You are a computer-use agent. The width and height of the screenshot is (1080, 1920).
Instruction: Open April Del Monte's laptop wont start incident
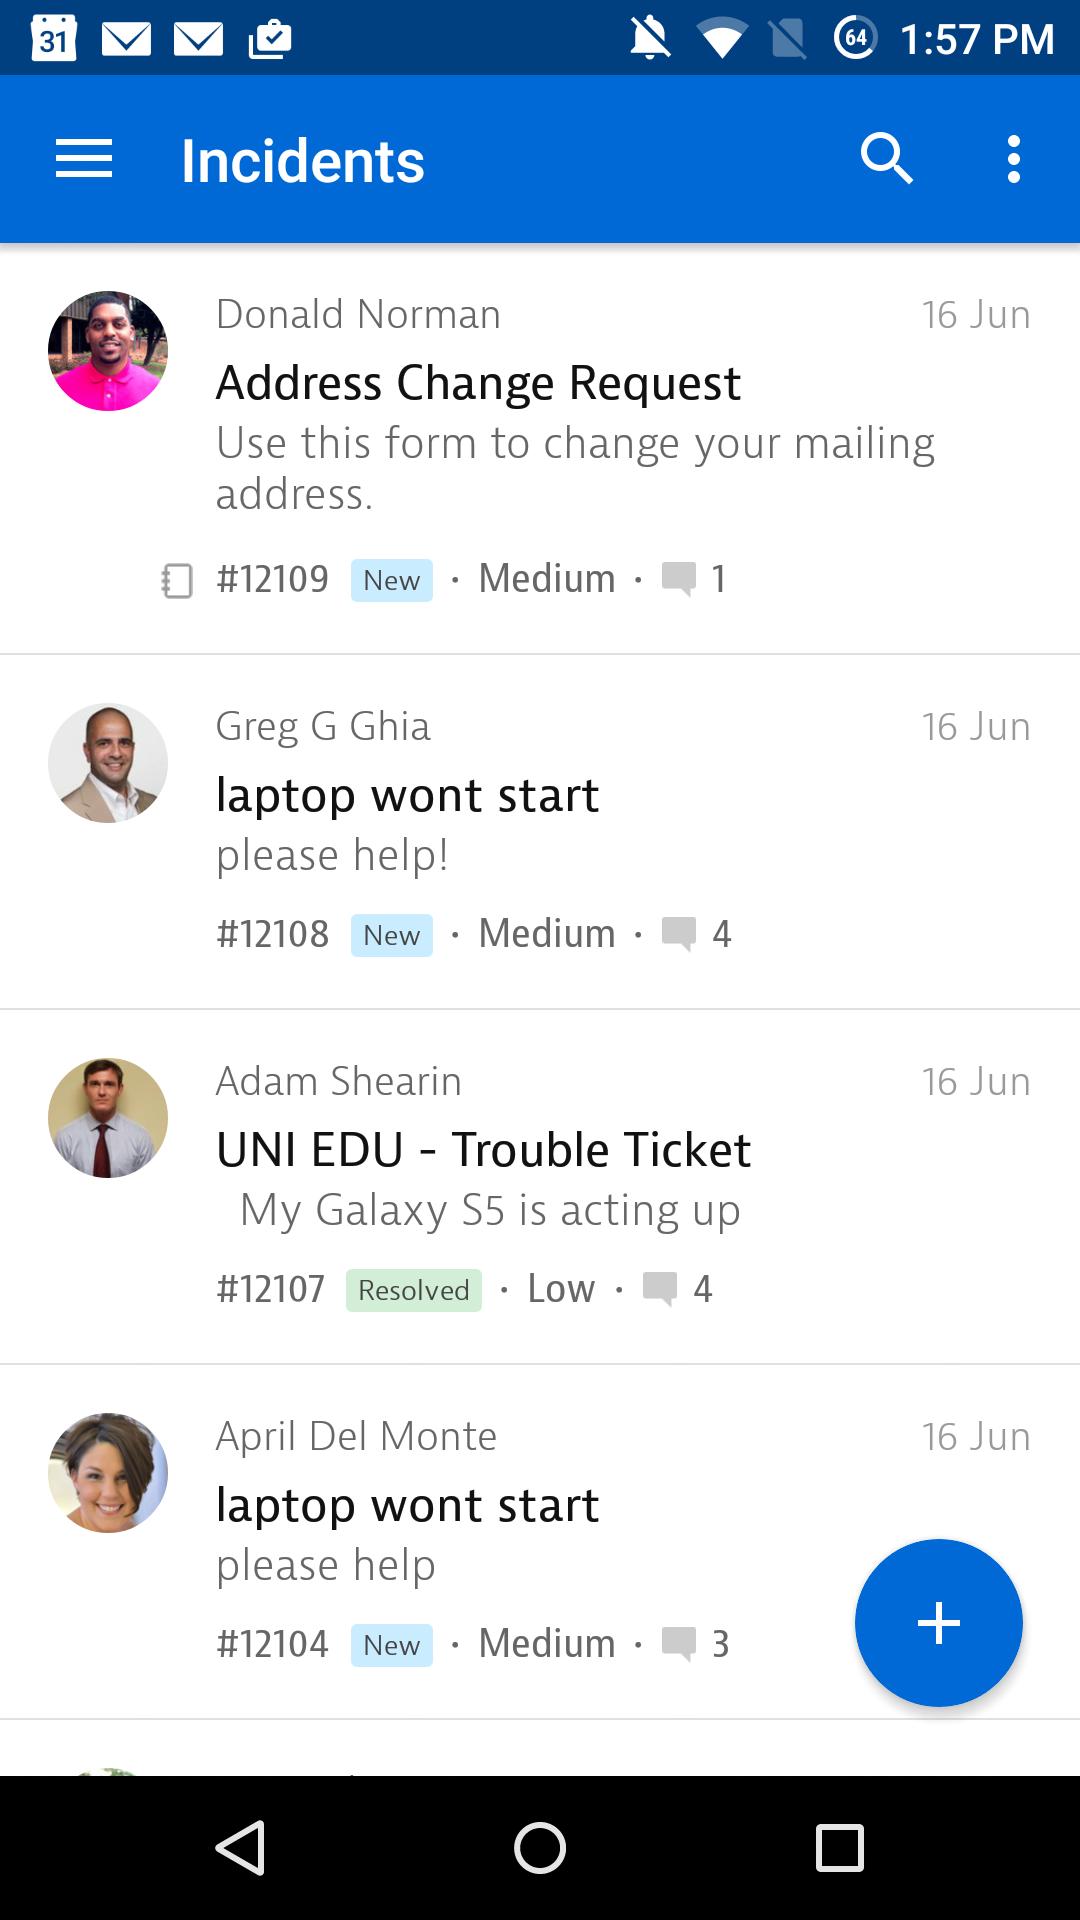tap(407, 1505)
